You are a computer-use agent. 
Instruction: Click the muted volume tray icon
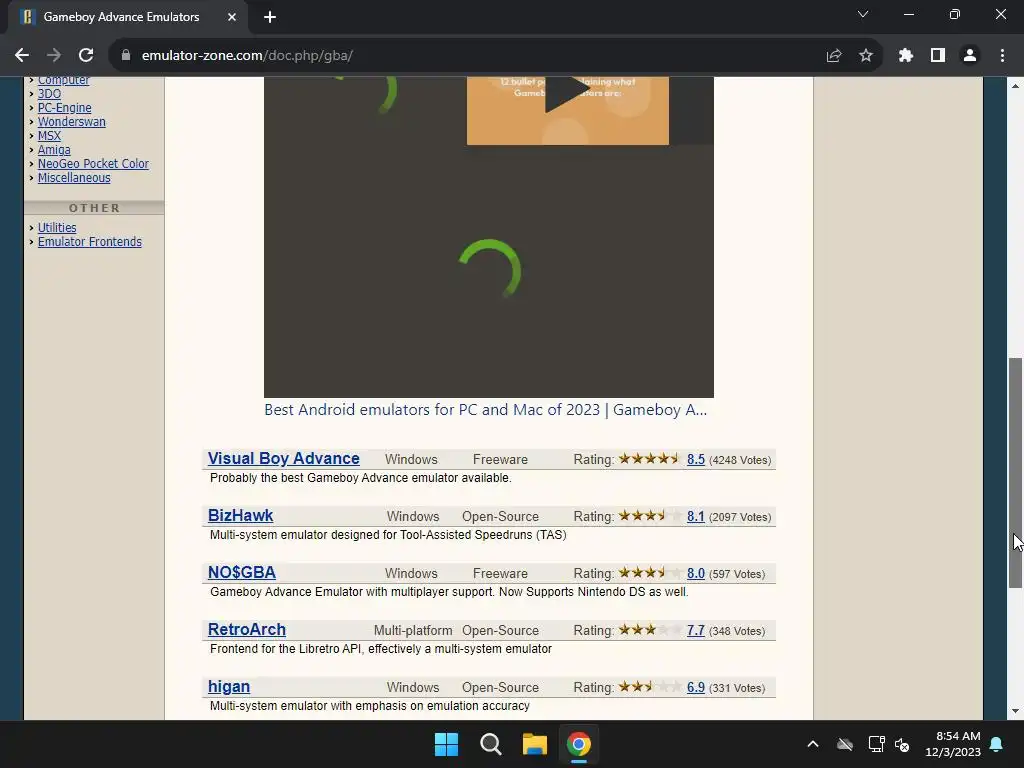(x=902, y=744)
